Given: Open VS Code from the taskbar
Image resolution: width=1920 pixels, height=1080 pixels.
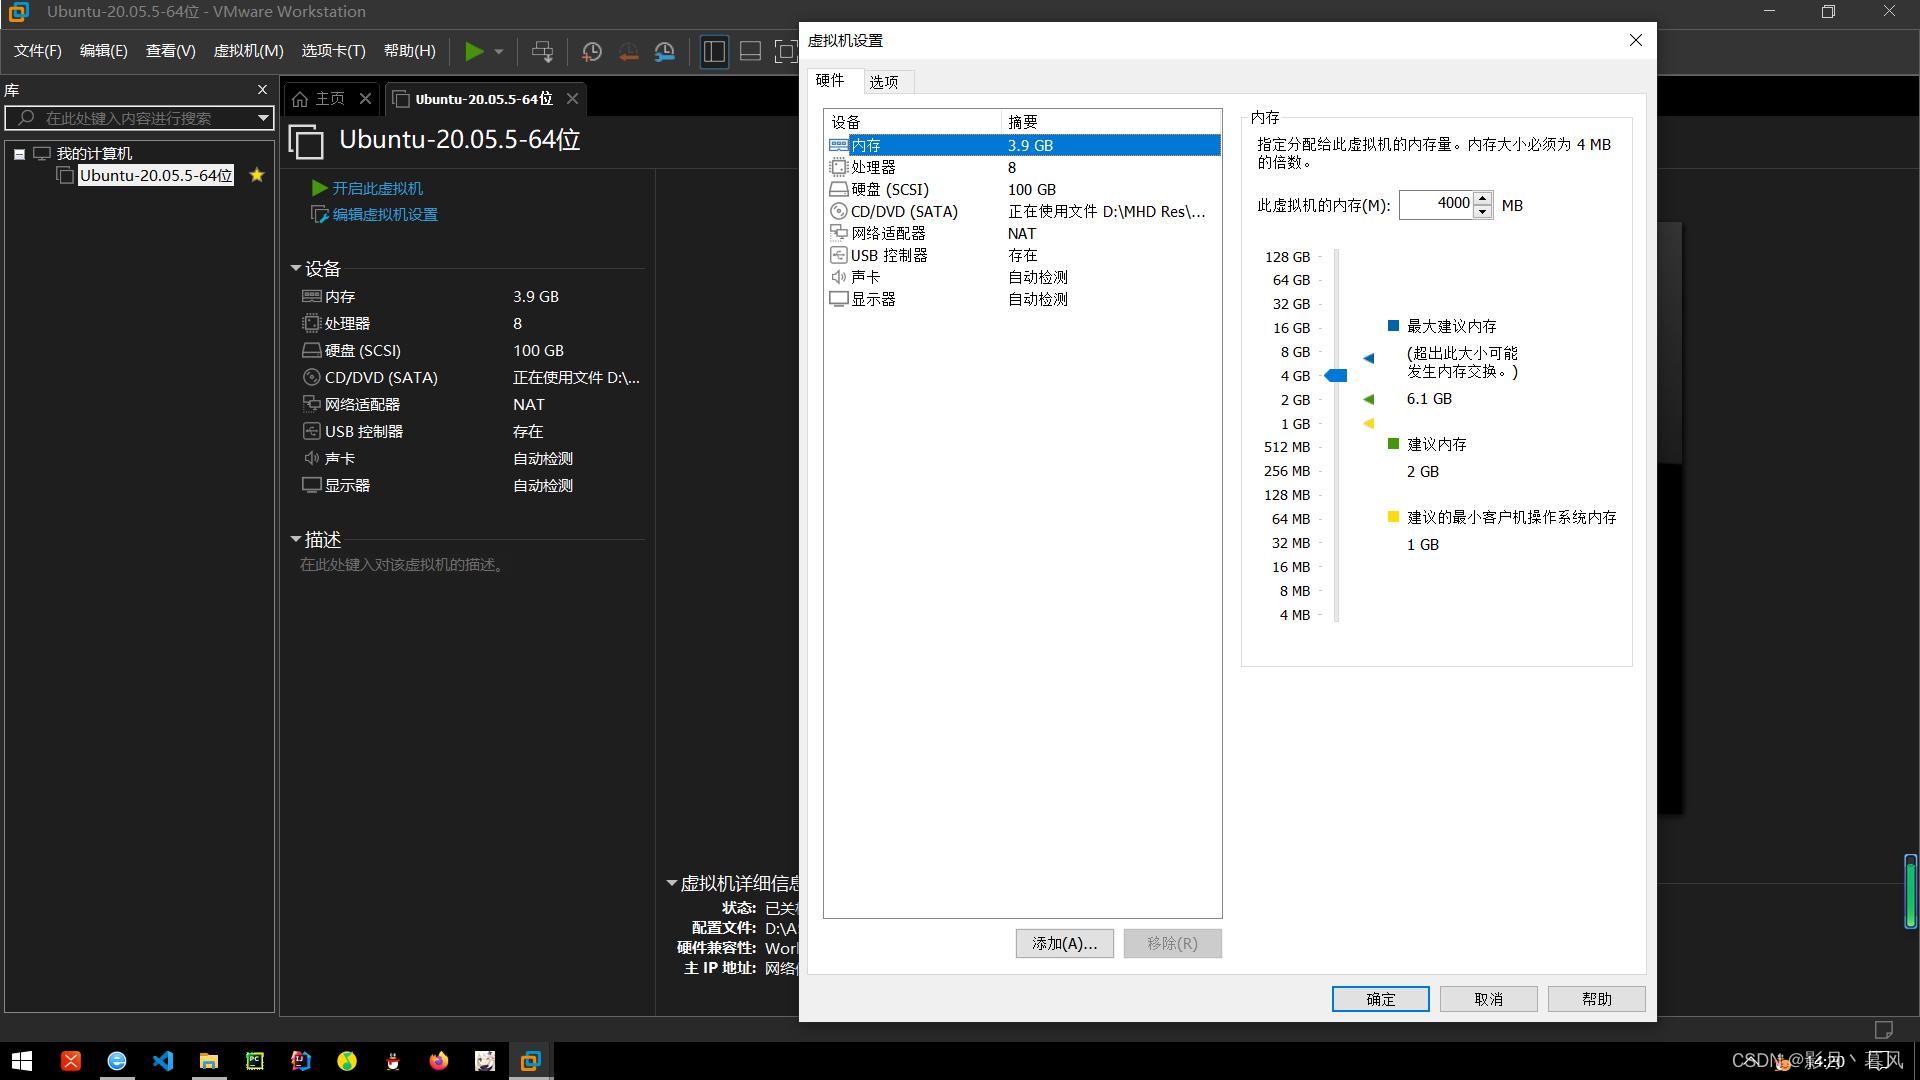Looking at the screenshot, I should point(163,1061).
